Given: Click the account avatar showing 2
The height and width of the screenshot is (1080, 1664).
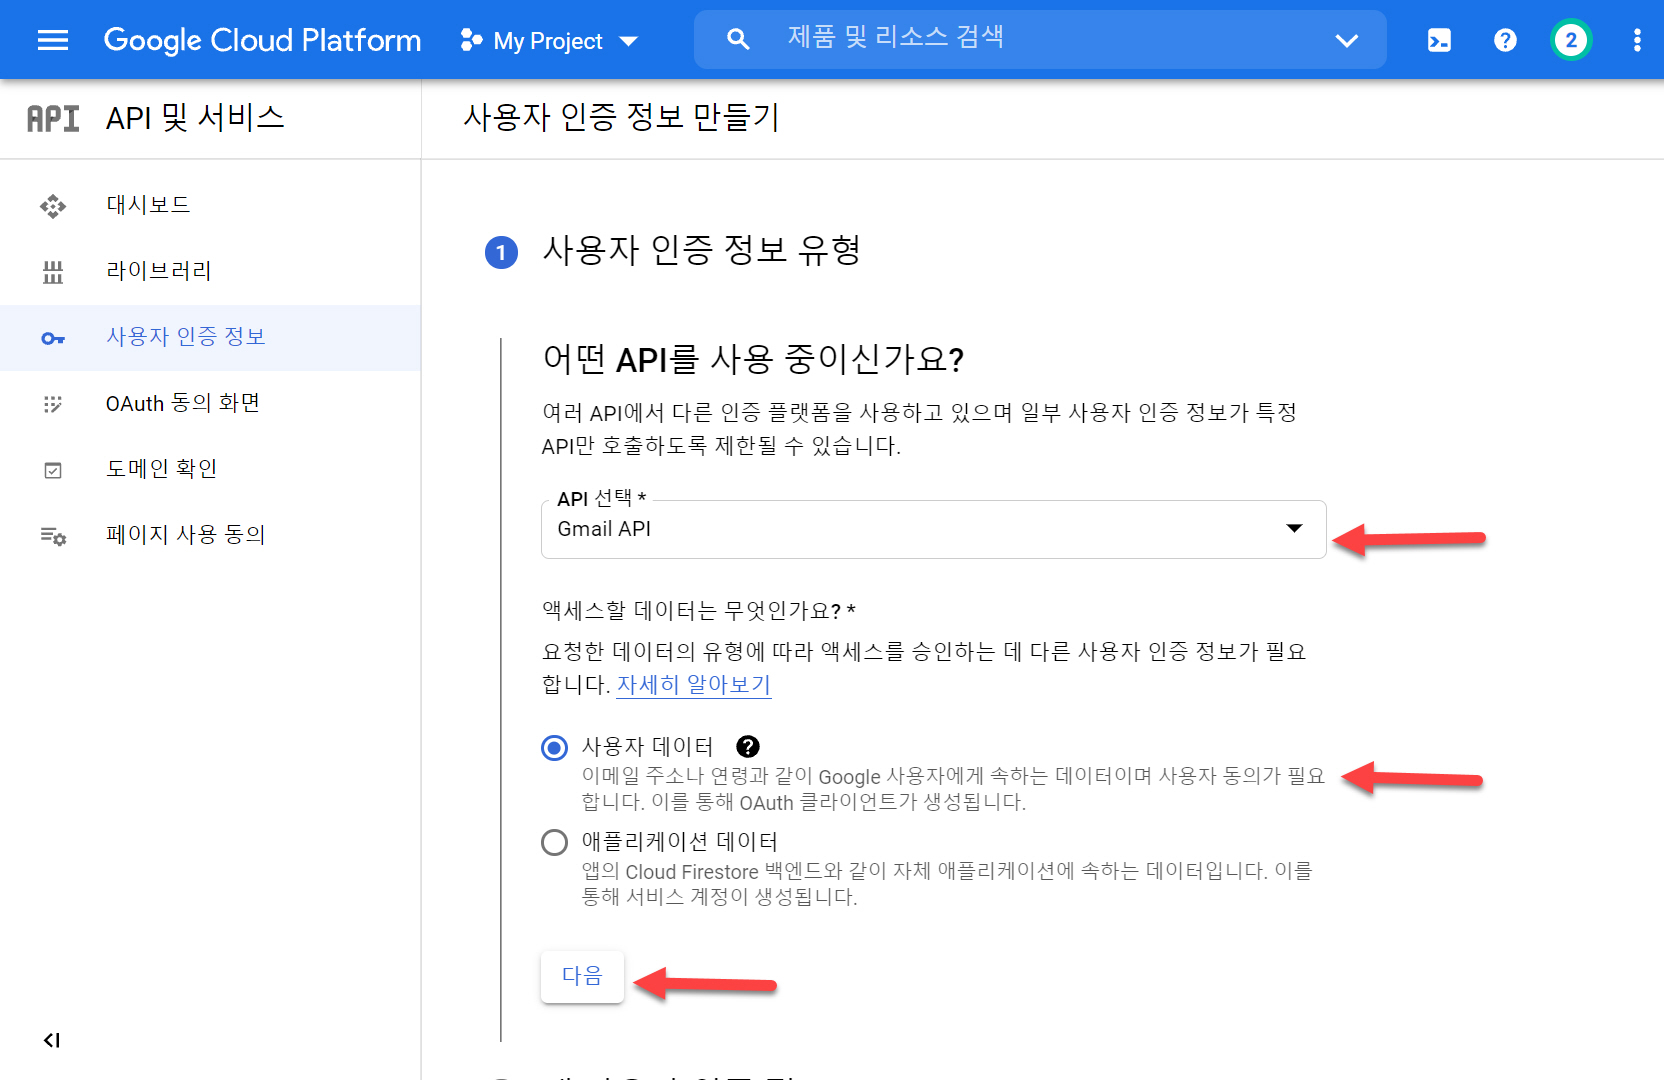Looking at the screenshot, I should (1570, 40).
